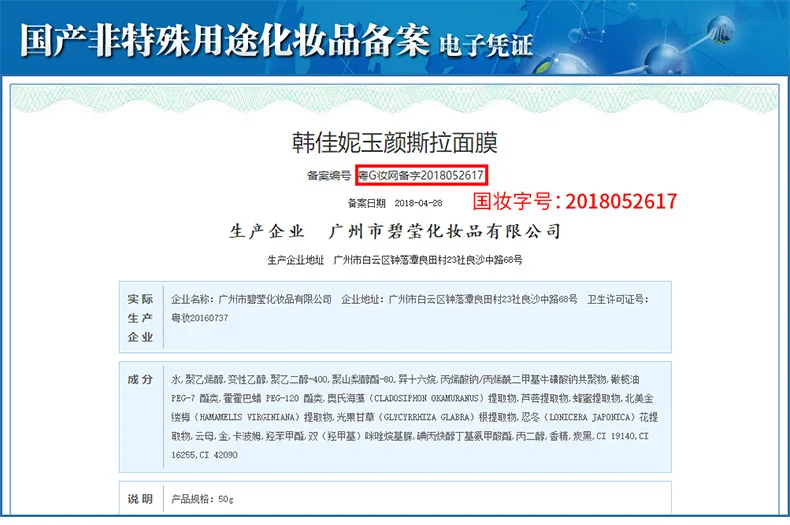The width and height of the screenshot is (790, 525).
Task: Select the filing number 粤G妆网备字2018052617
Action: [421, 175]
